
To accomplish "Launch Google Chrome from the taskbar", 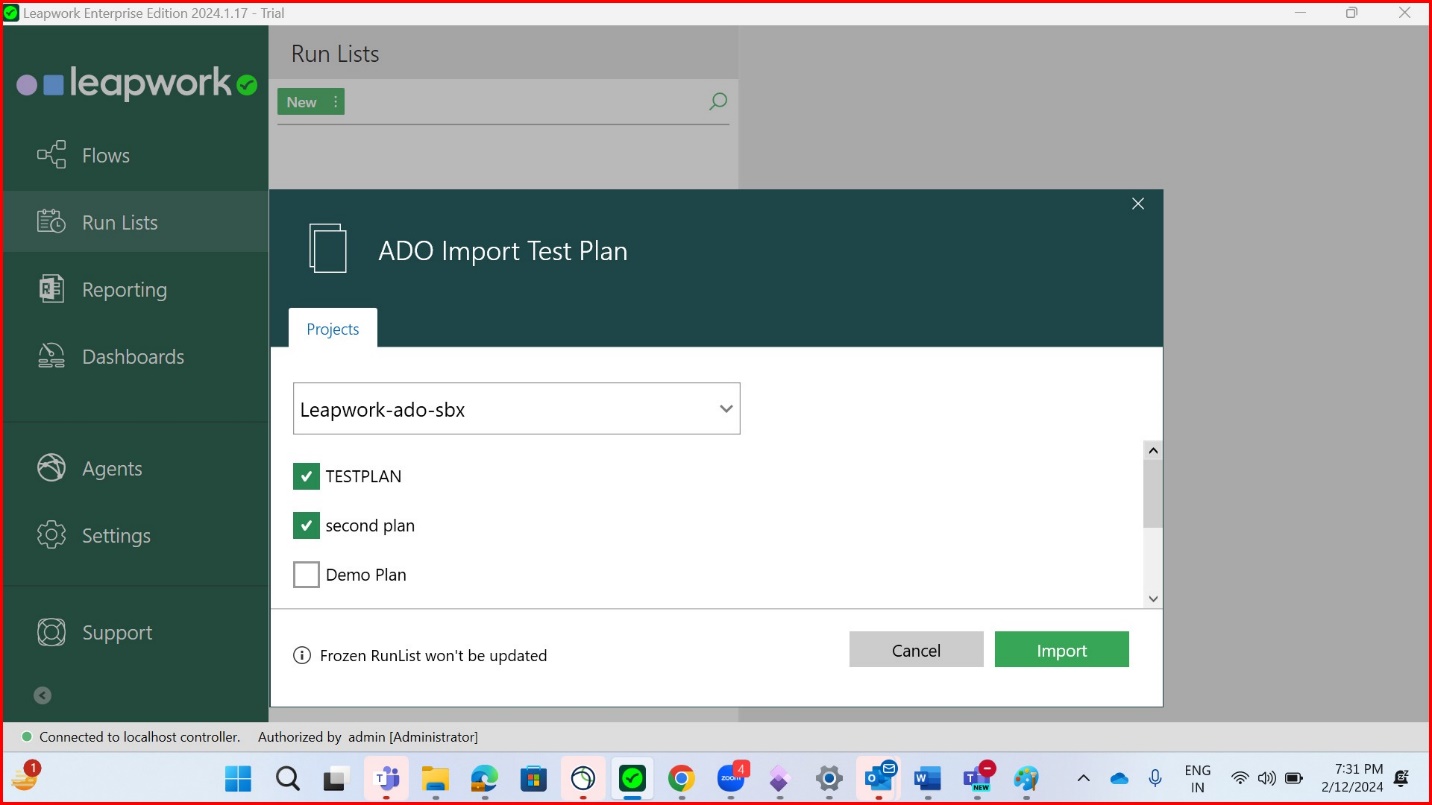I will point(681,778).
